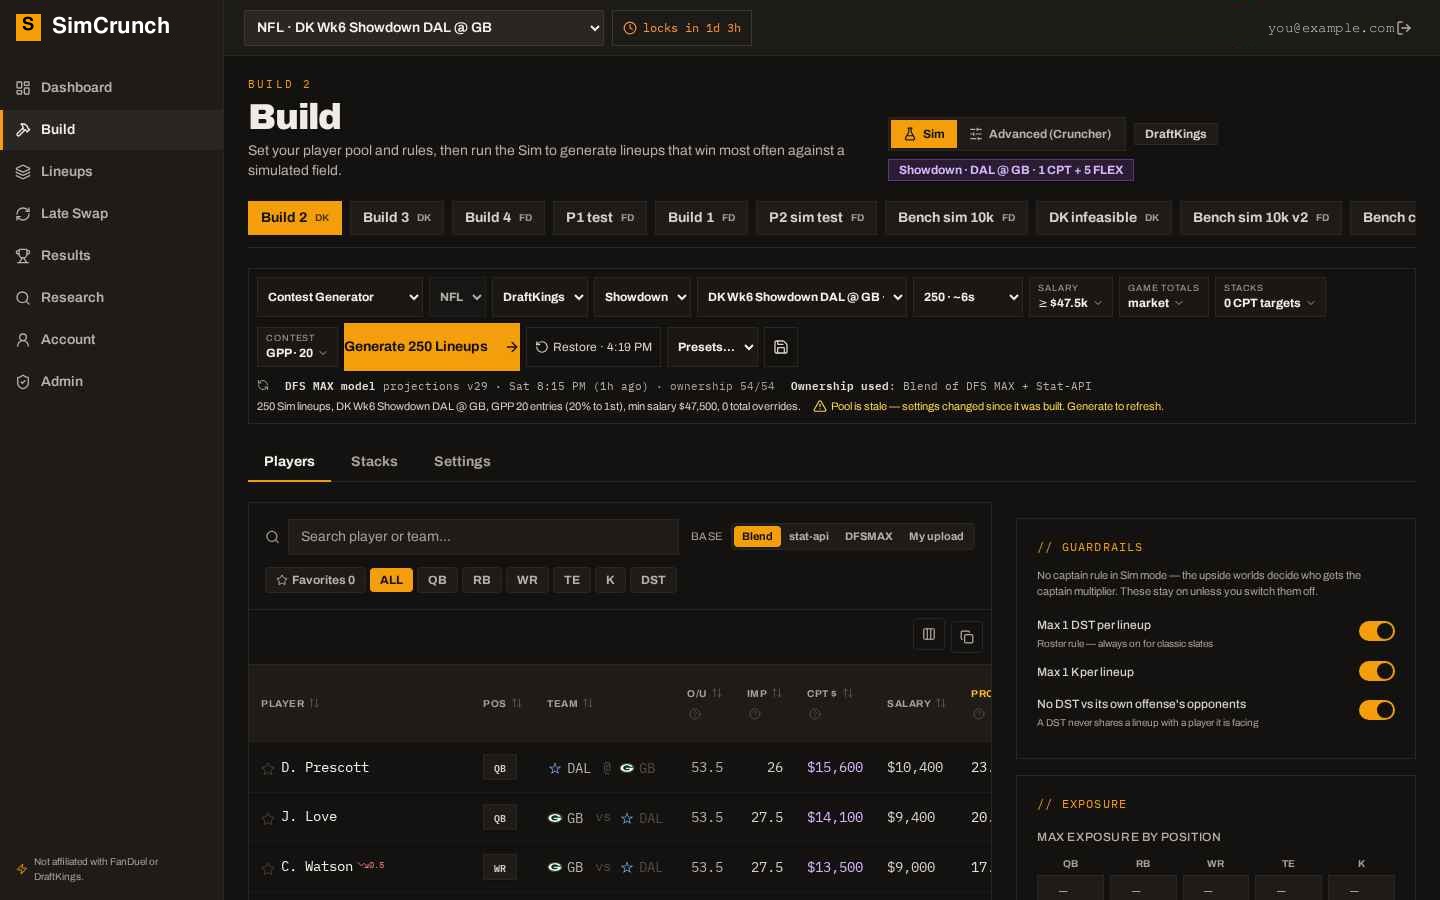Open the Settings tab
Screen dimensions: 1440x900
click(x=462, y=461)
